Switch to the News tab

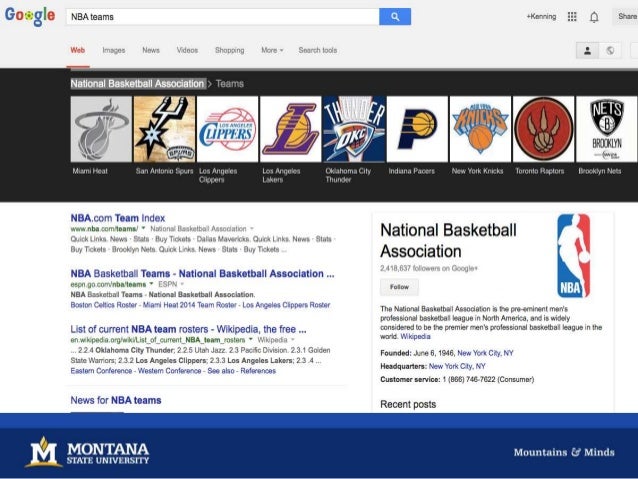click(151, 50)
